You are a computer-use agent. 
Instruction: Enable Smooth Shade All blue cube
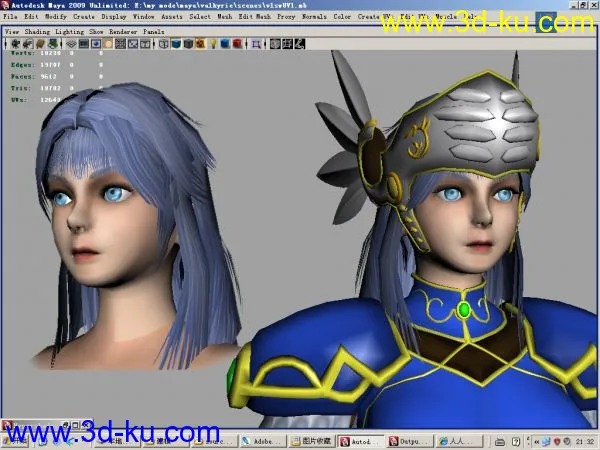(x=176, y=44)
